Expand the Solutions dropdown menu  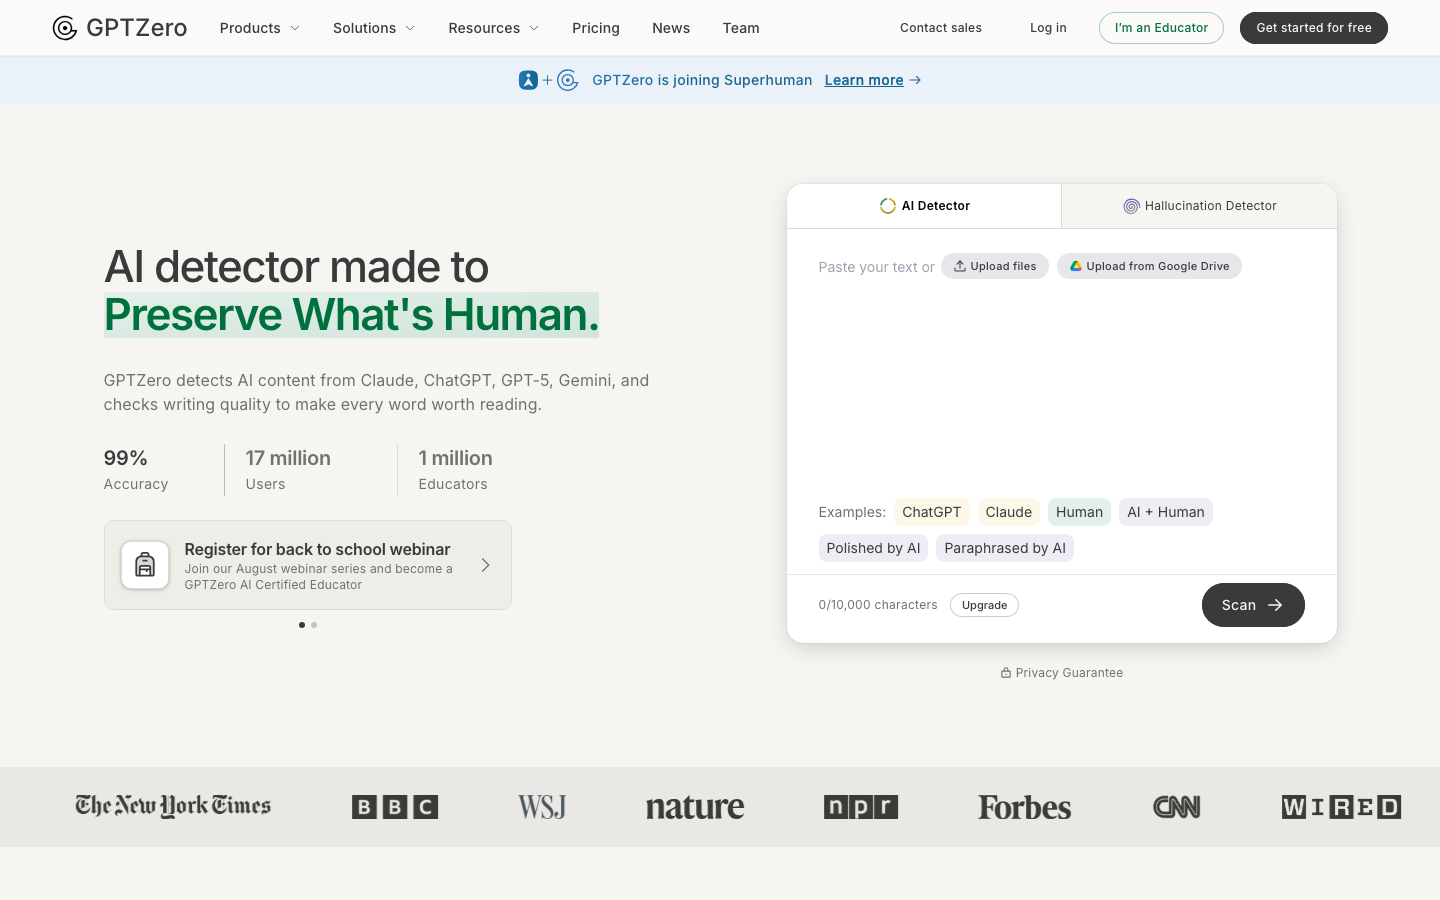tap(374, 28)
